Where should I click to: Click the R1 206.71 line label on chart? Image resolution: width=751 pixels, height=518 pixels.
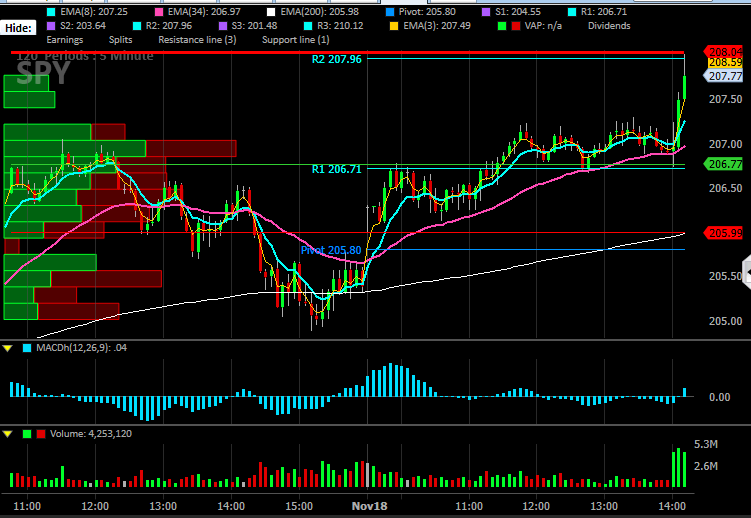tap(337, 169)
